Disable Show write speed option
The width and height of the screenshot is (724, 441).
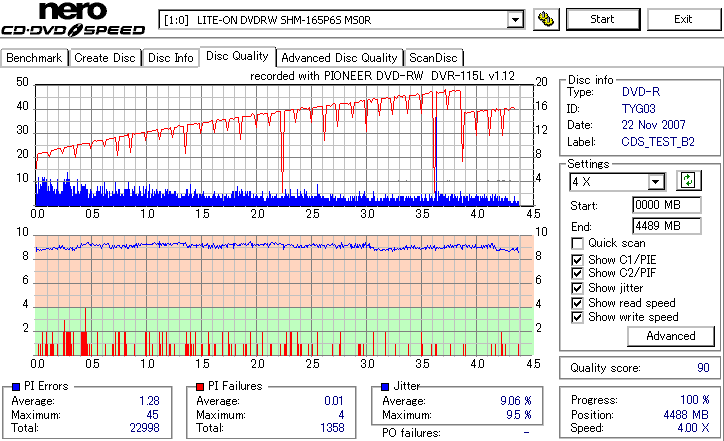(x=577, y=317)
